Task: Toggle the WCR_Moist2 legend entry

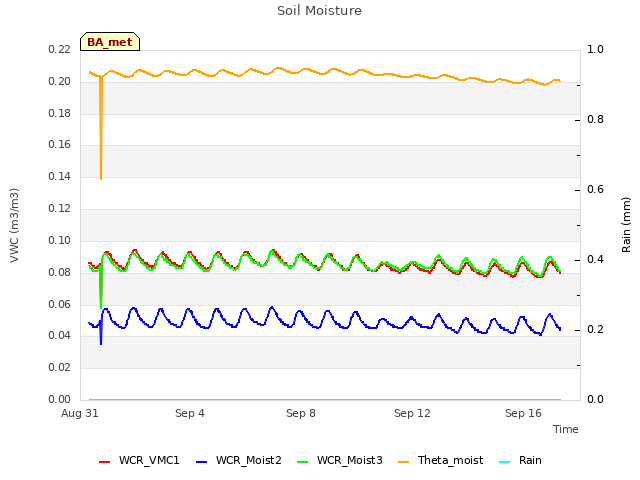Action: [x=239, y=460]
